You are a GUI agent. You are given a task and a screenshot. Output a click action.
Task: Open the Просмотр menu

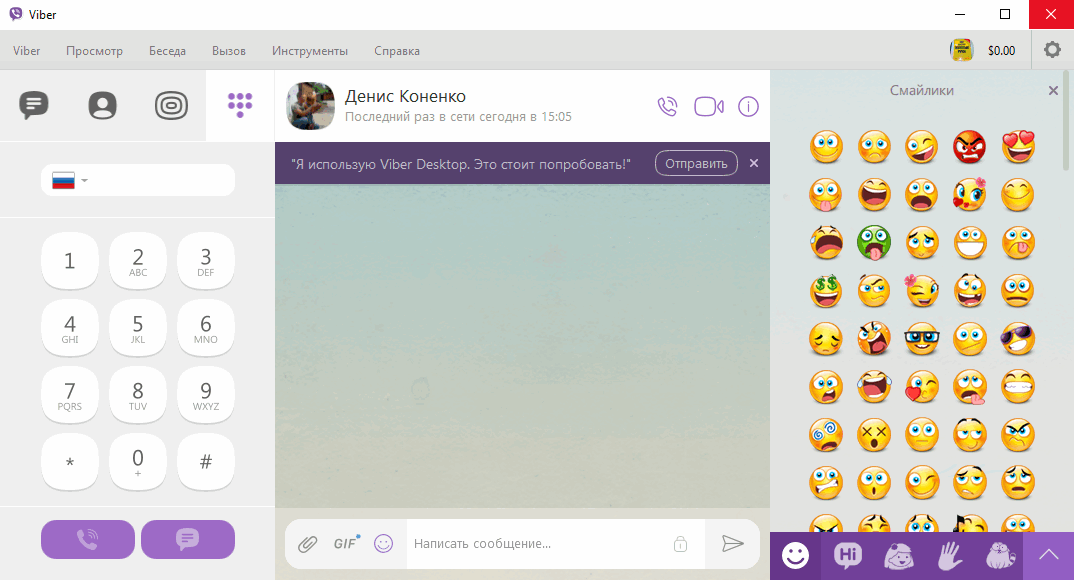95,51
